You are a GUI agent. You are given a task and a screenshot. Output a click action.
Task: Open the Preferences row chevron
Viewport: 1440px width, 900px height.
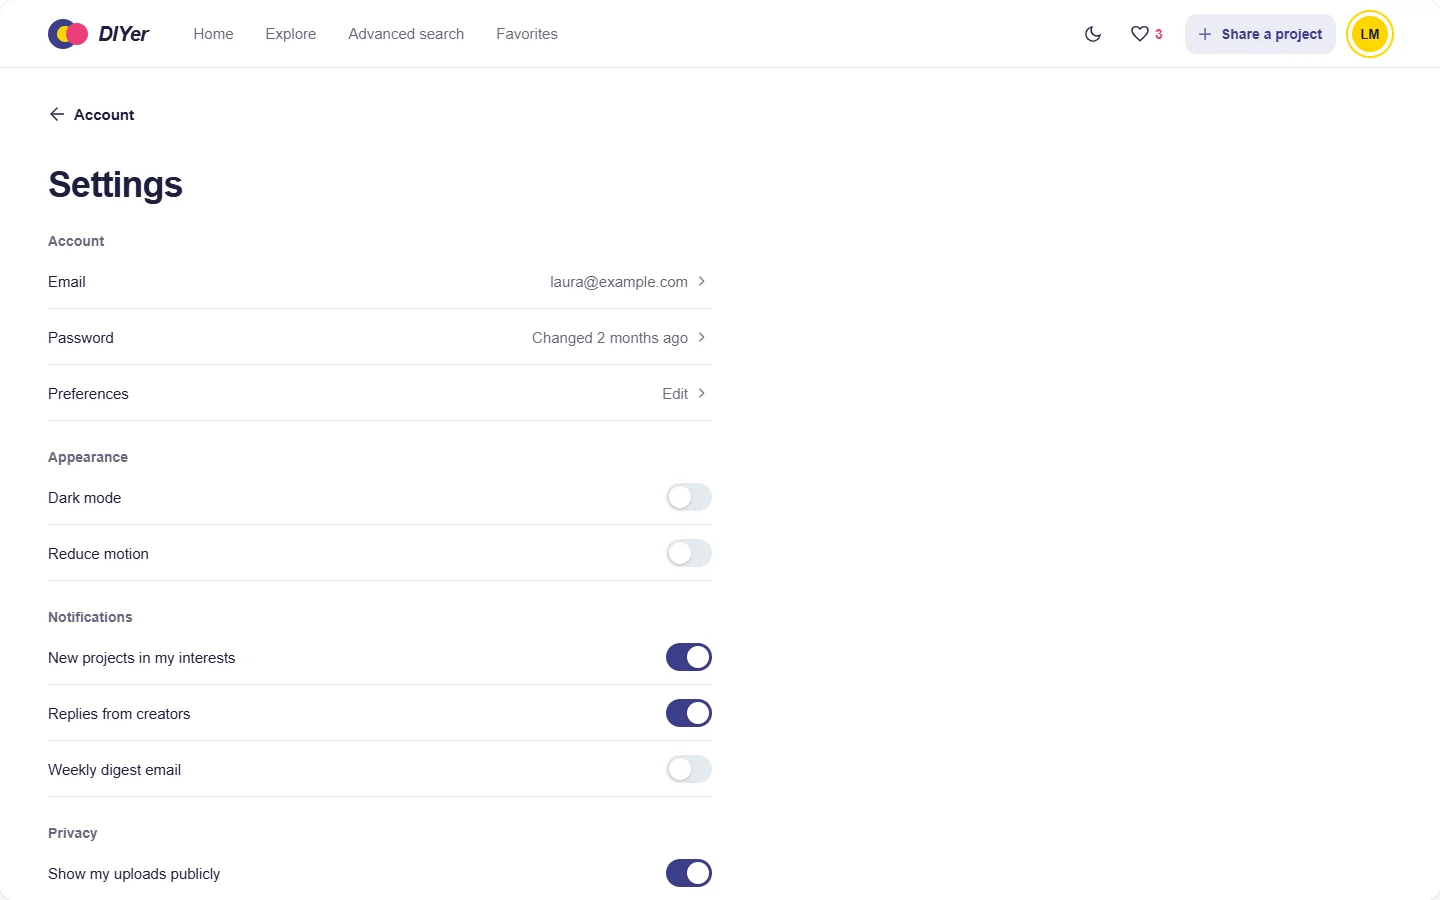[702, 393]
